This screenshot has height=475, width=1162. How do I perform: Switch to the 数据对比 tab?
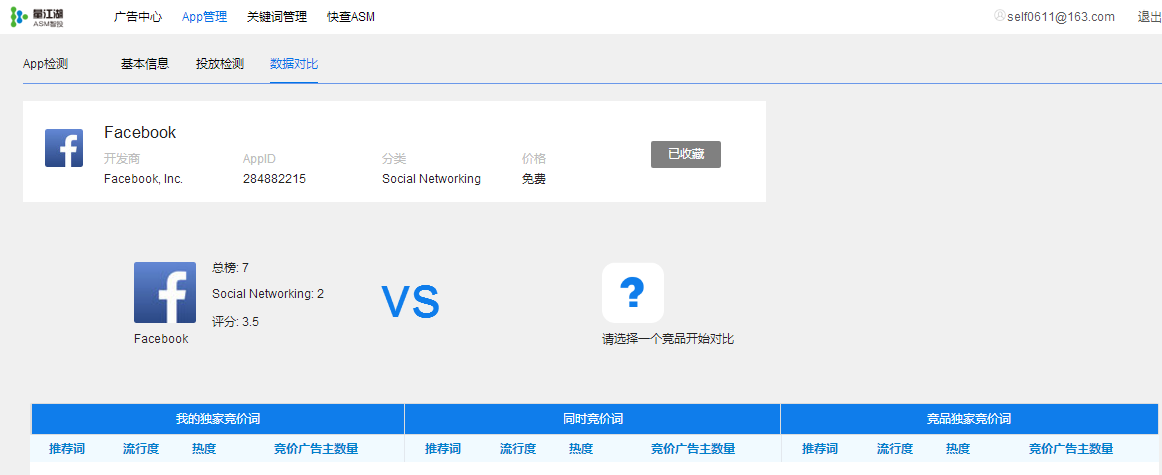point(294,64)
